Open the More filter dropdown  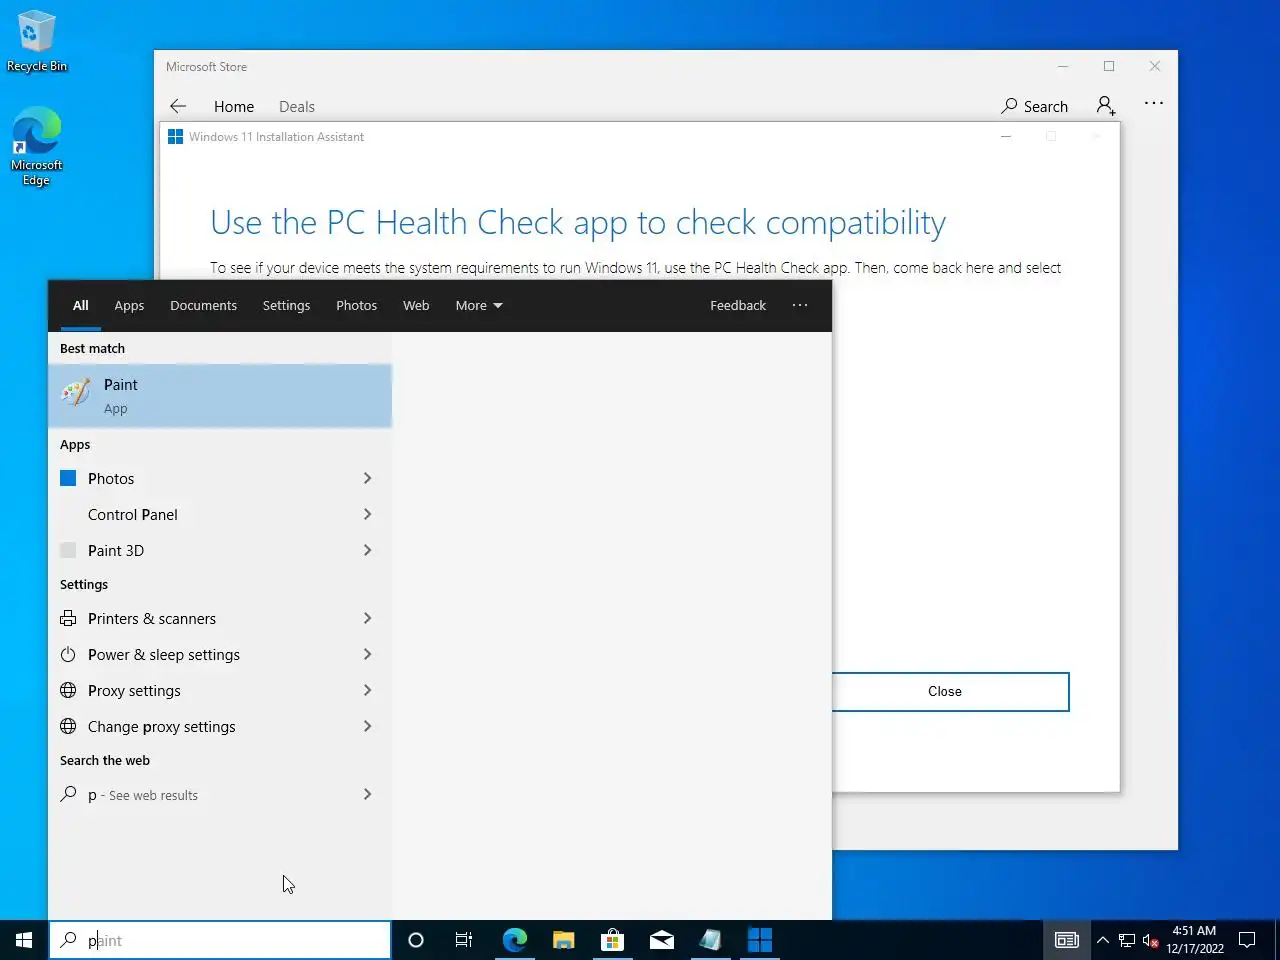coord(479,305)
